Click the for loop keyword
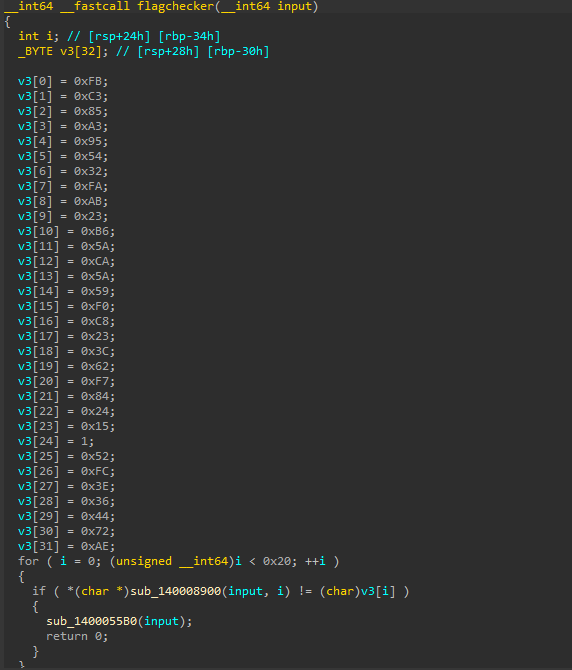This screenshot has height=670, width=572. pyautogui.click(x=28, y=561)
